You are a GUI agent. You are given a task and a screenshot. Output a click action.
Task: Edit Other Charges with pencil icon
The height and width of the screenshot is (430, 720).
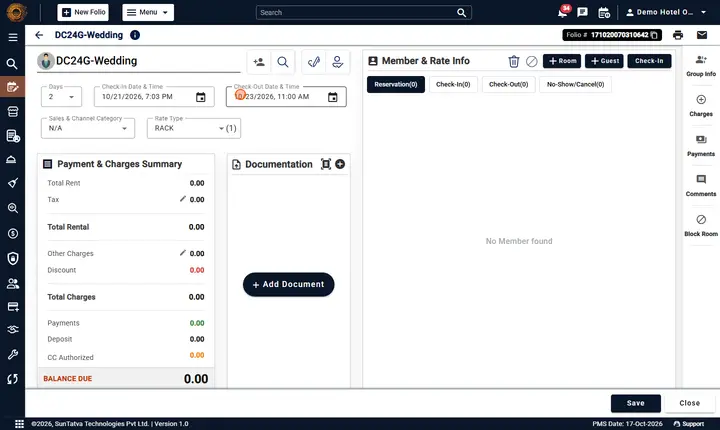(x=183, y=253)
